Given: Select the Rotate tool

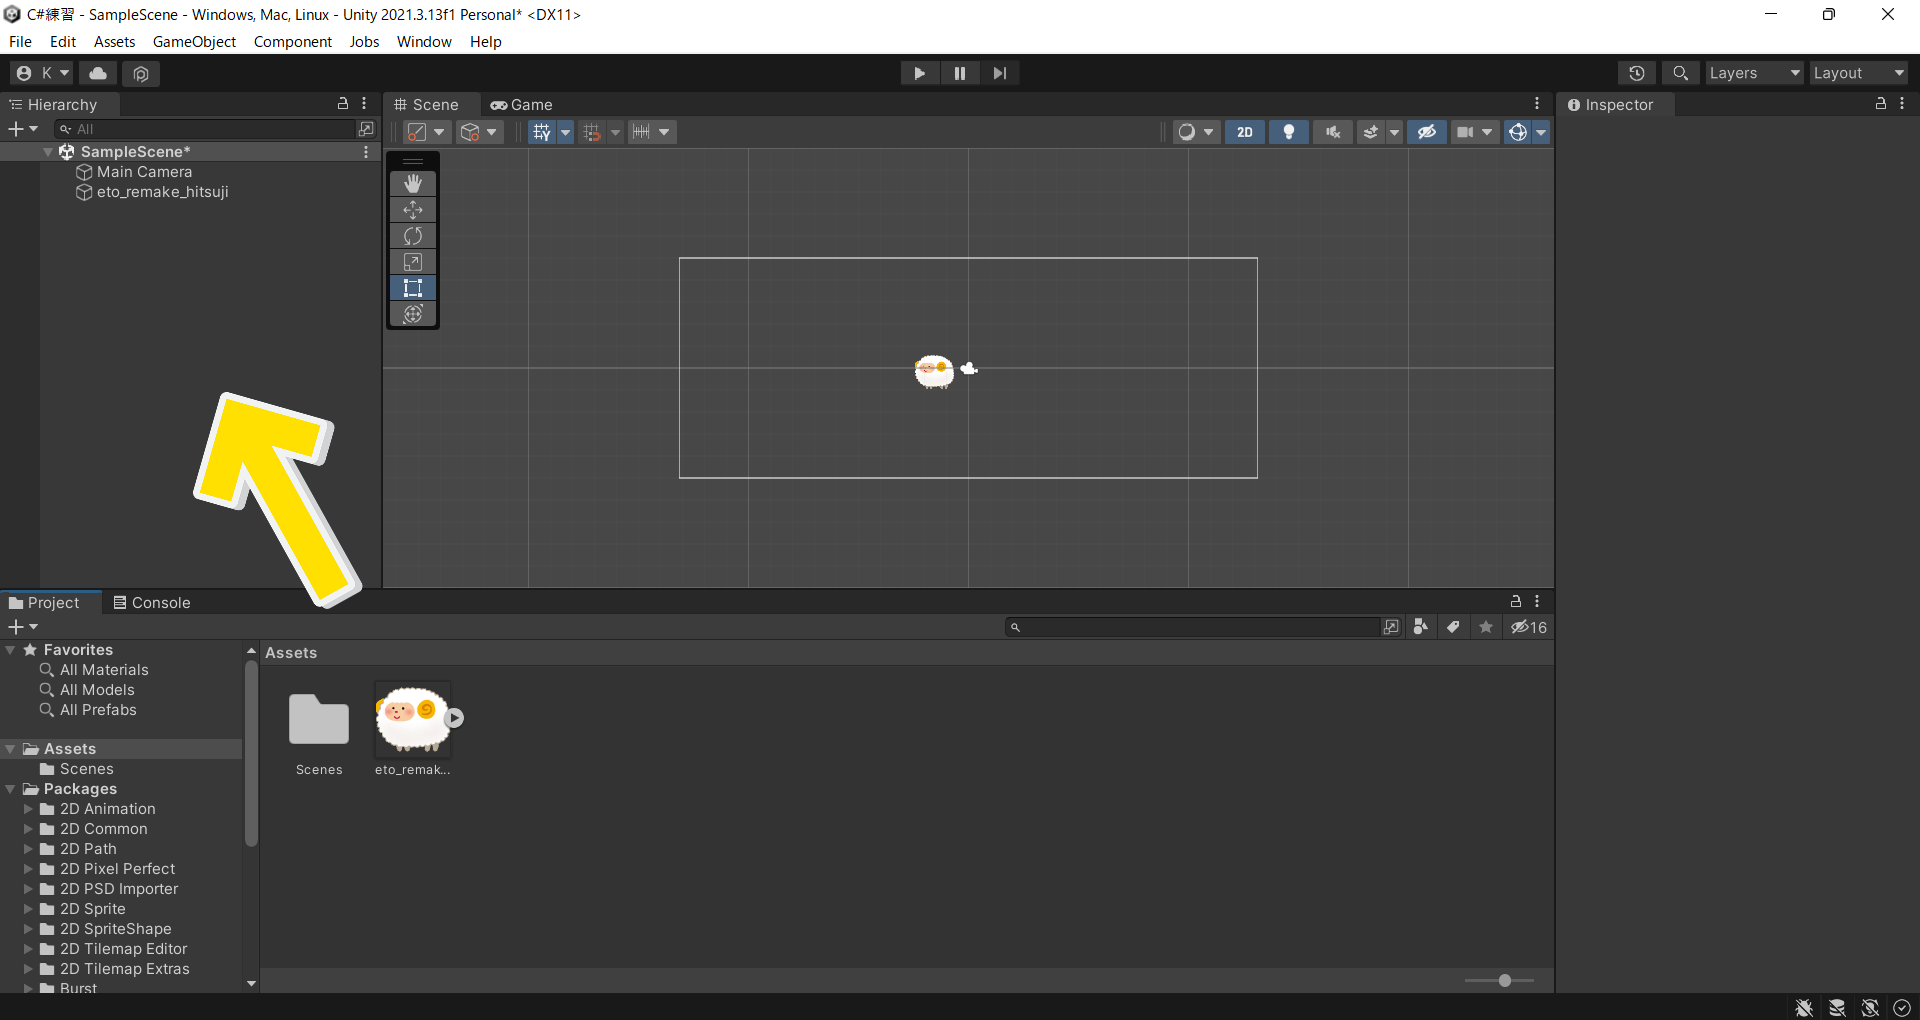Looking at the screenshot, I should coord(413,236).
